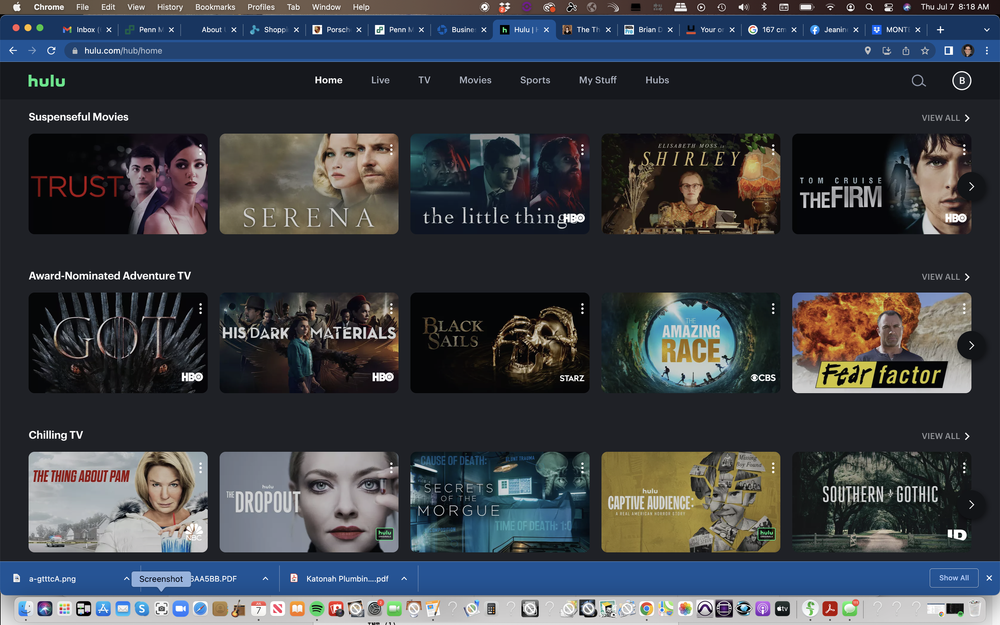Open the Serena movie thumbnail
Image resolution: width=1000 pixels, height=625 pixels.
309,184
